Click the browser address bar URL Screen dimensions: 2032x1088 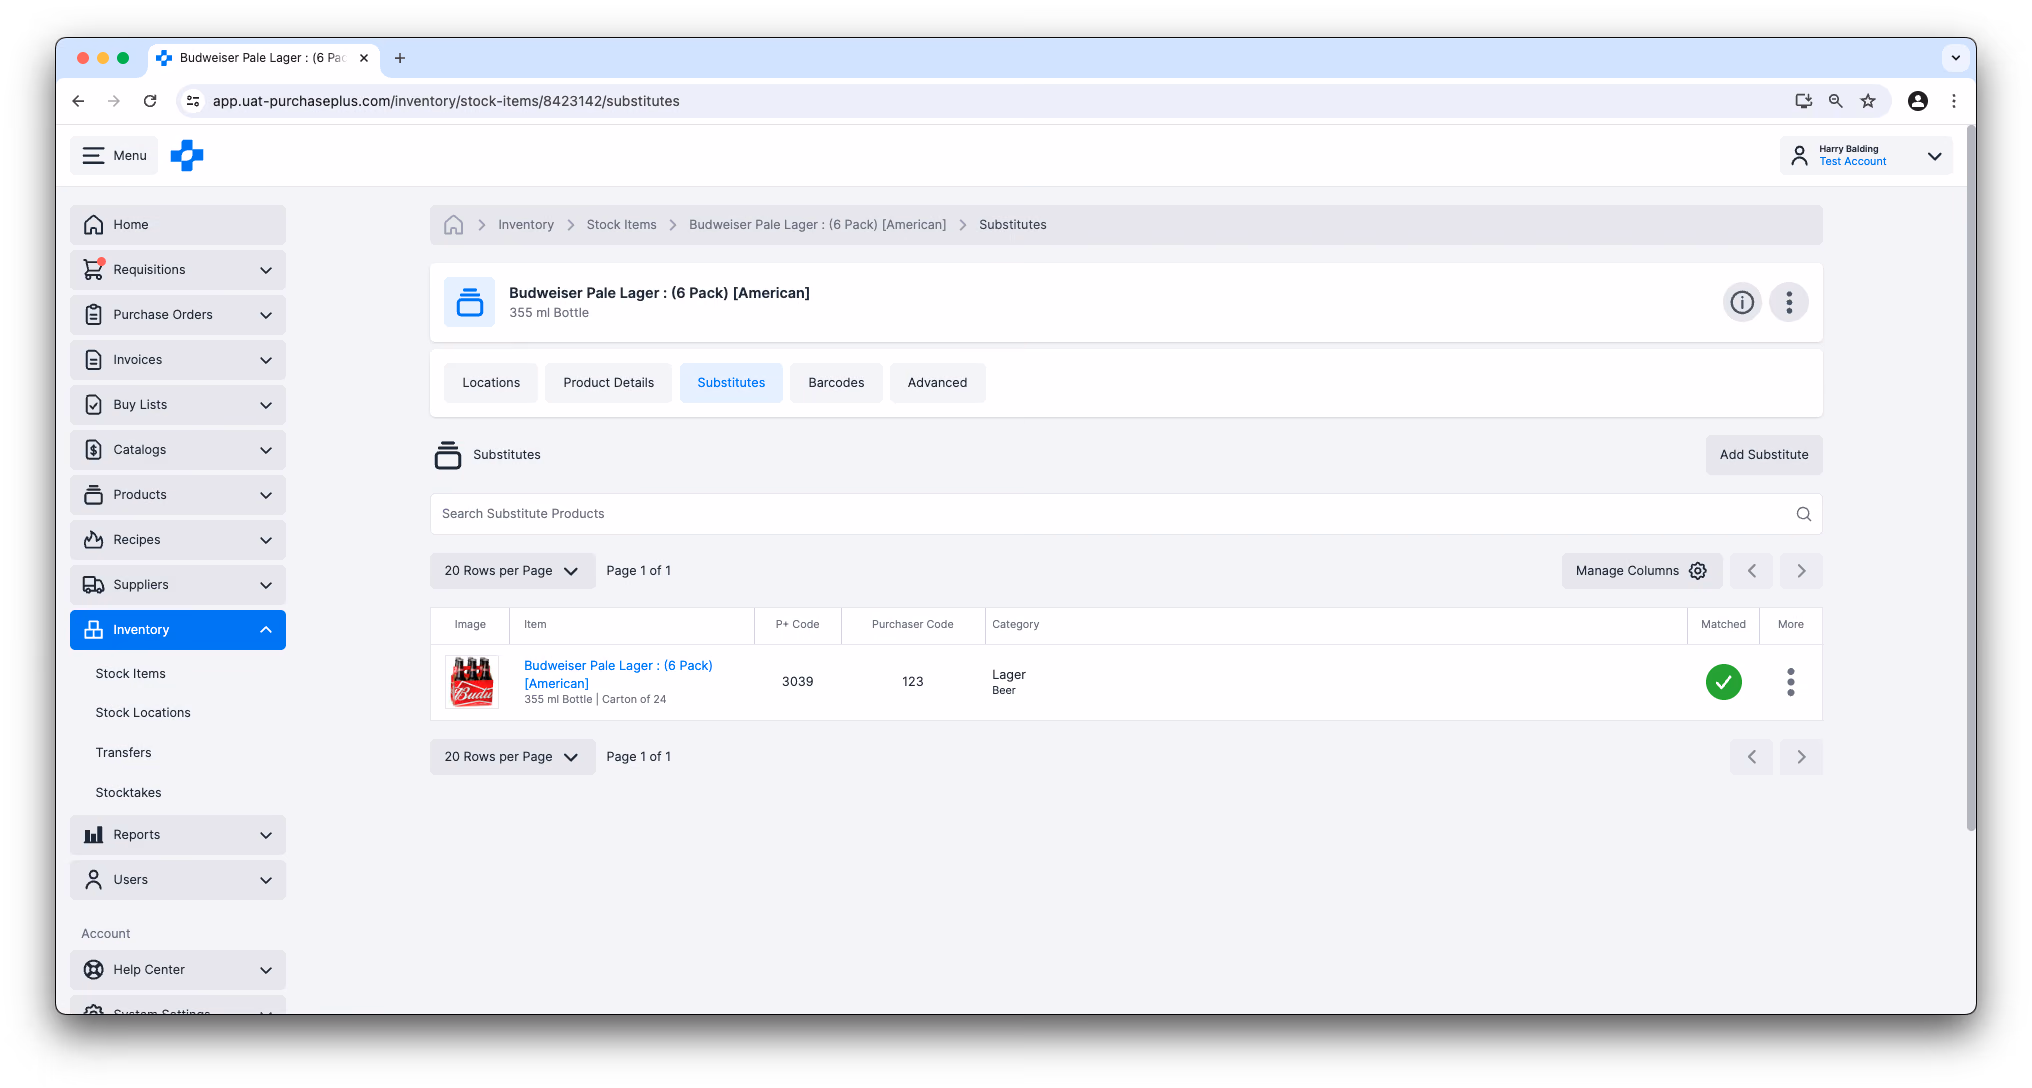(x=446, y=101)
